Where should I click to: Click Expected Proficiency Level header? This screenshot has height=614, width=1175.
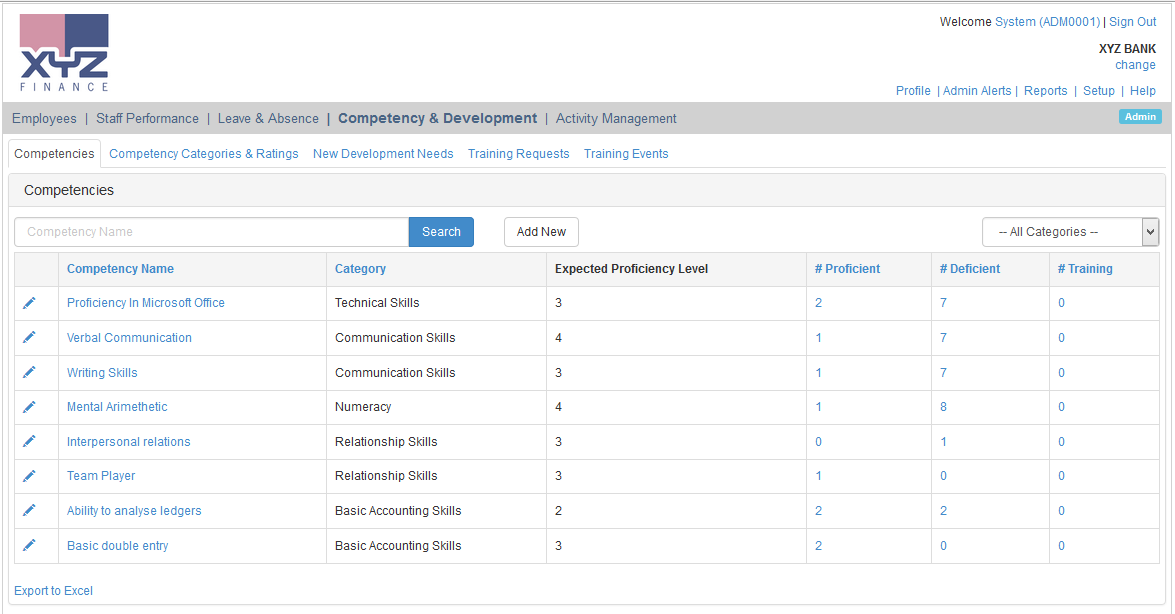point(631,269)
